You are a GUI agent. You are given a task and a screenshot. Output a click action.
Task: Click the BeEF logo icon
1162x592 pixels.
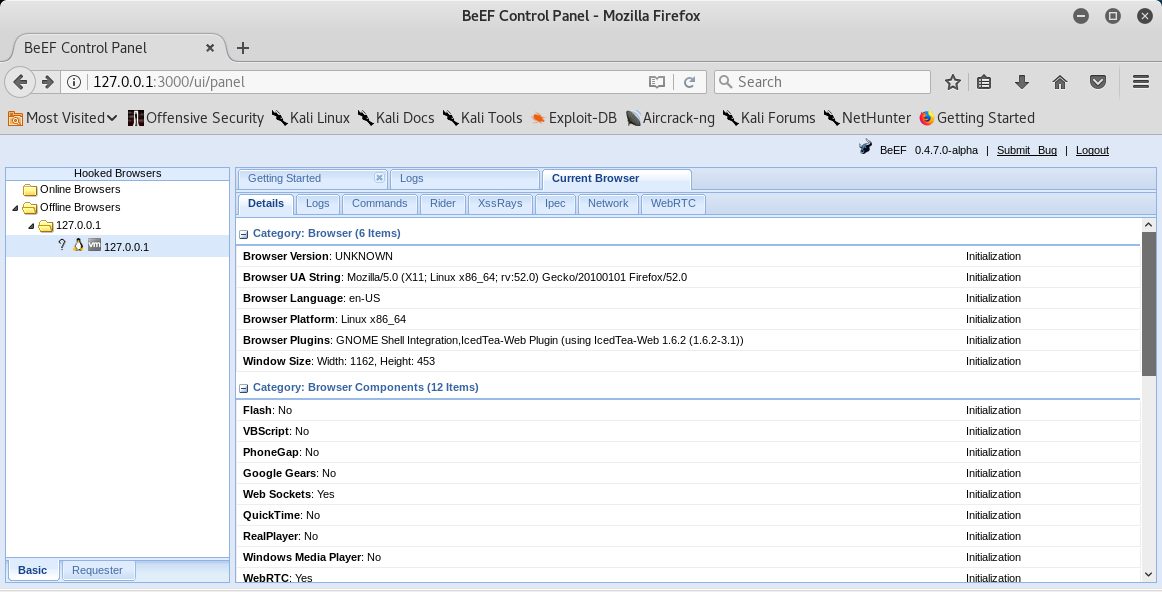[865, 147]
